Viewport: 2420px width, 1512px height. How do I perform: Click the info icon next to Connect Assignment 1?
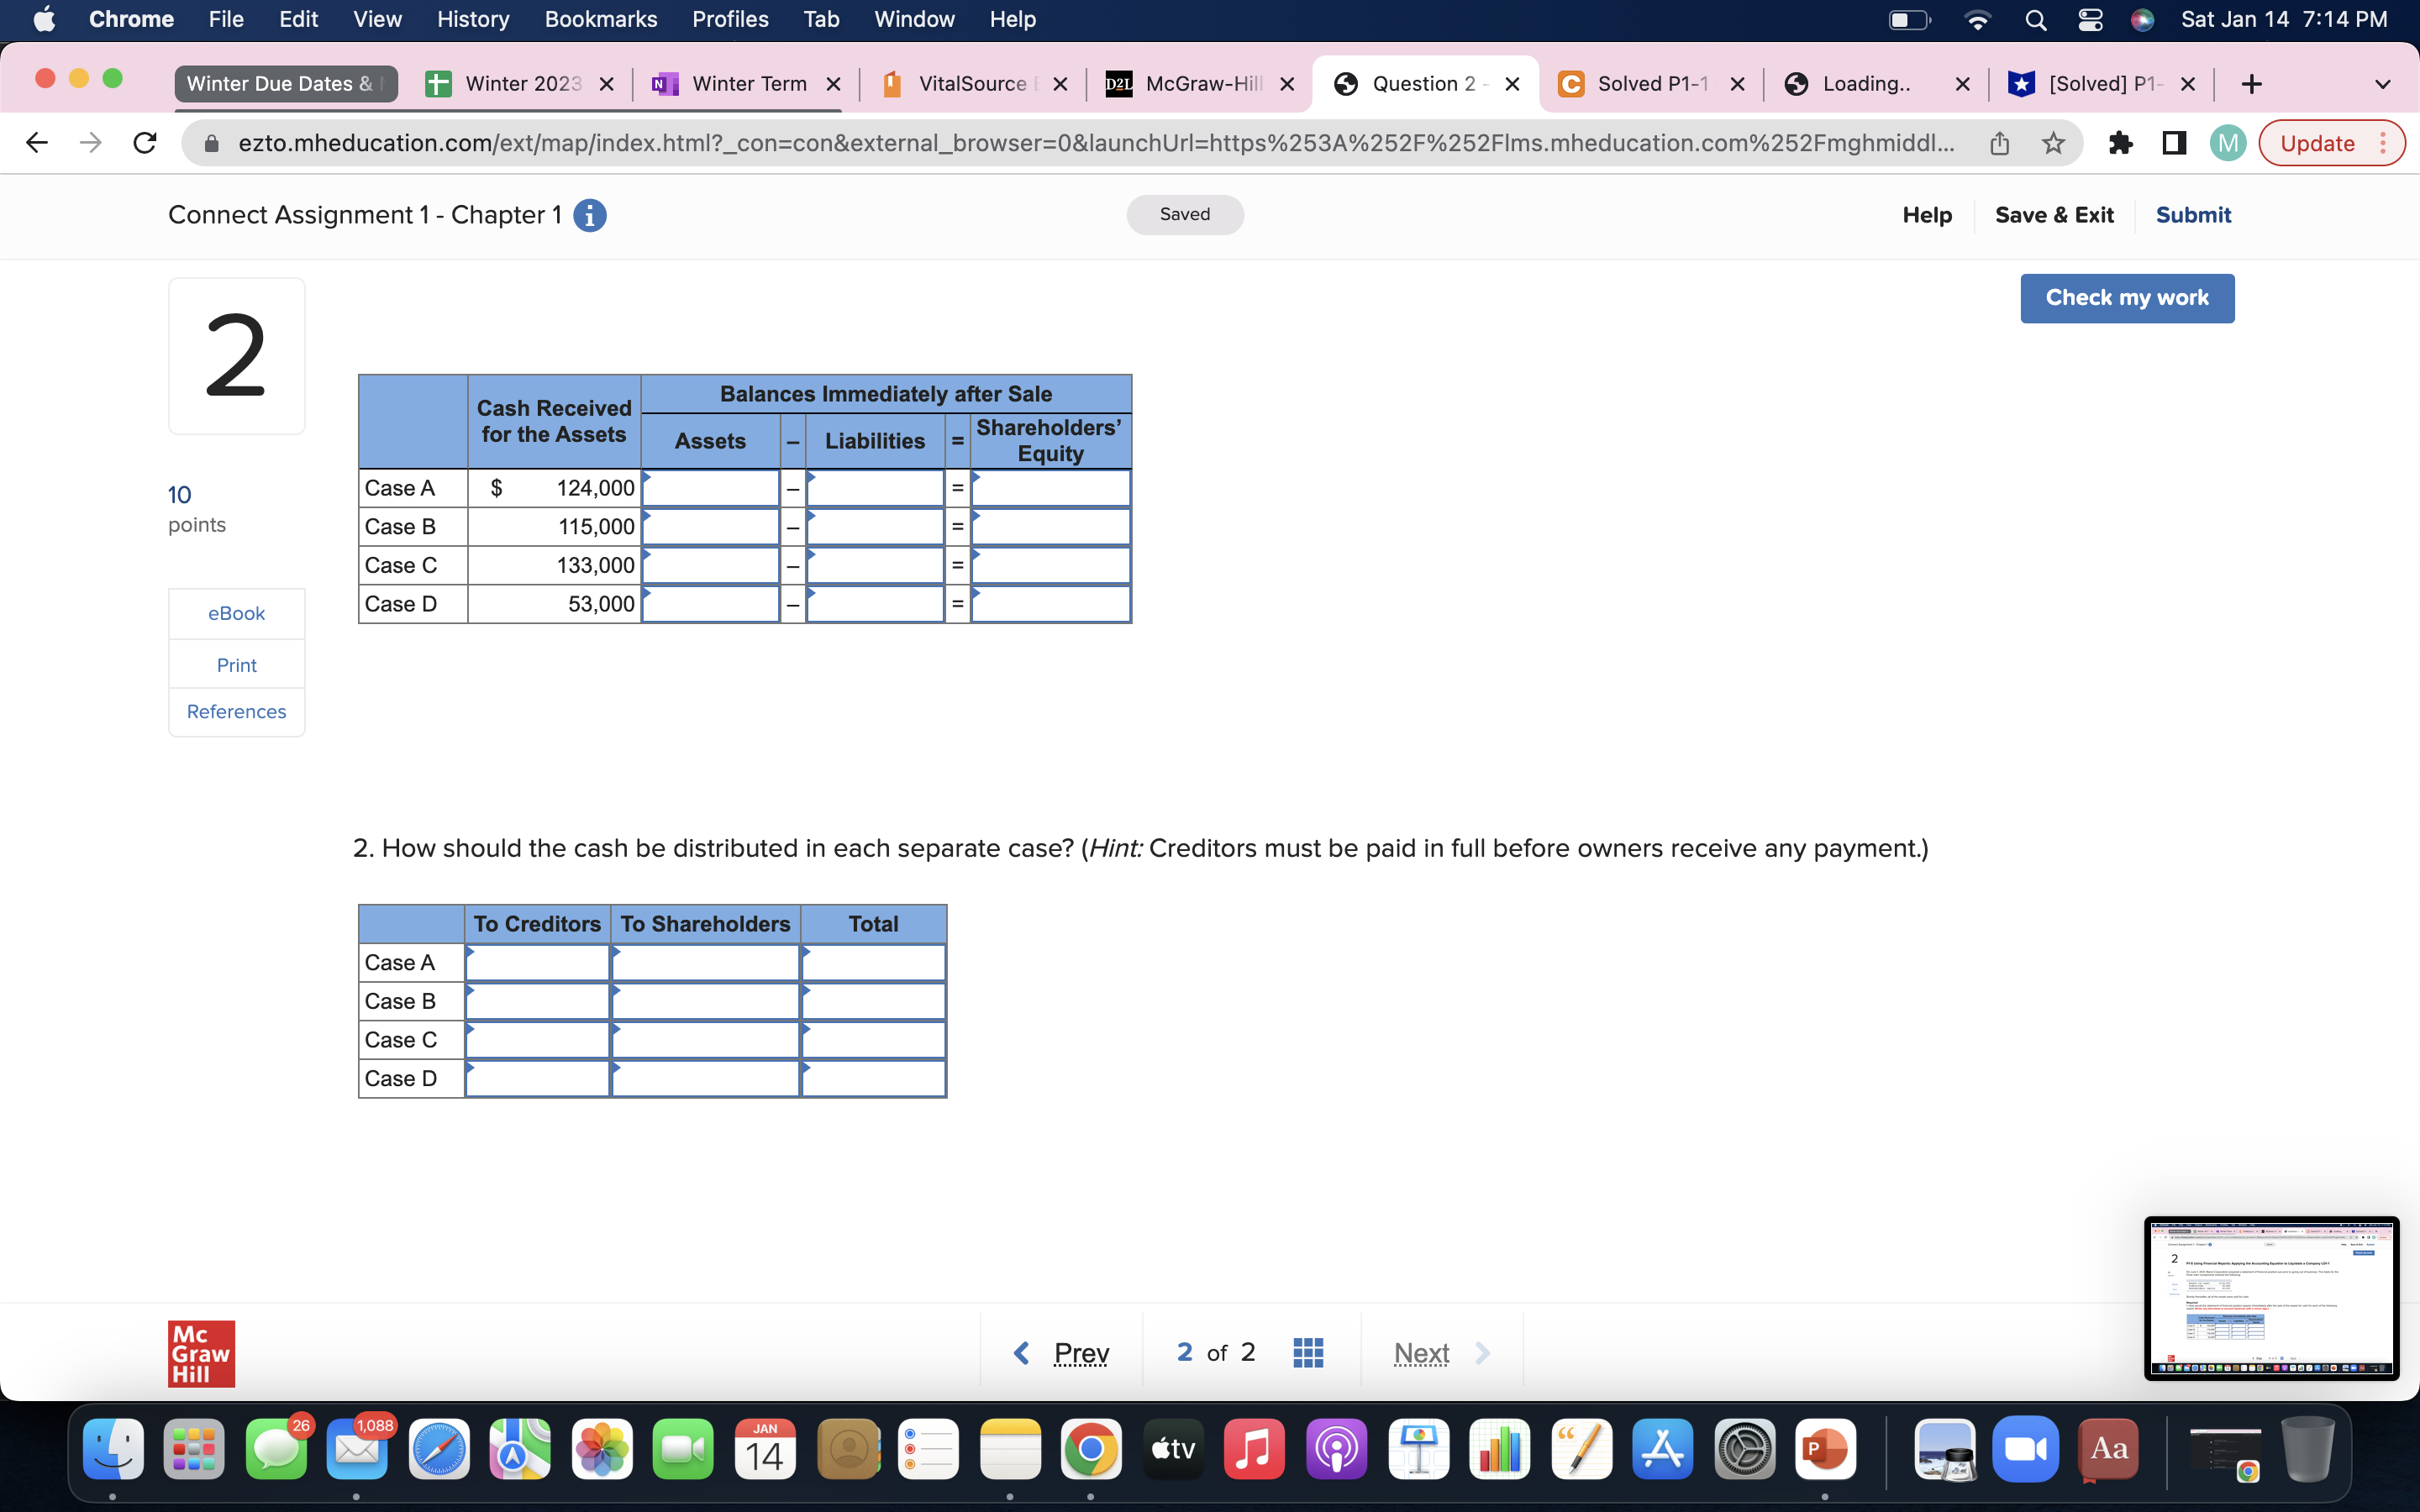coord(590,214)
